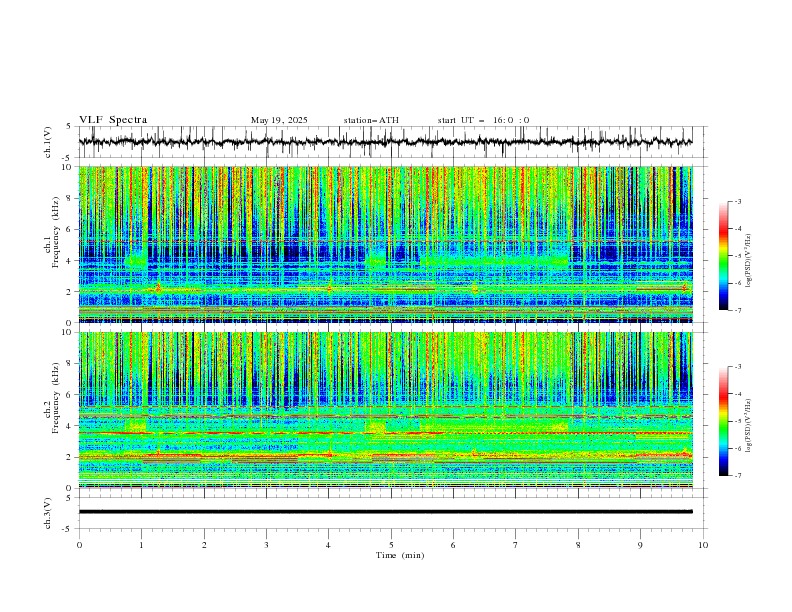
Task: Click the "ch.3(V)" axis label
Action: 48,513
